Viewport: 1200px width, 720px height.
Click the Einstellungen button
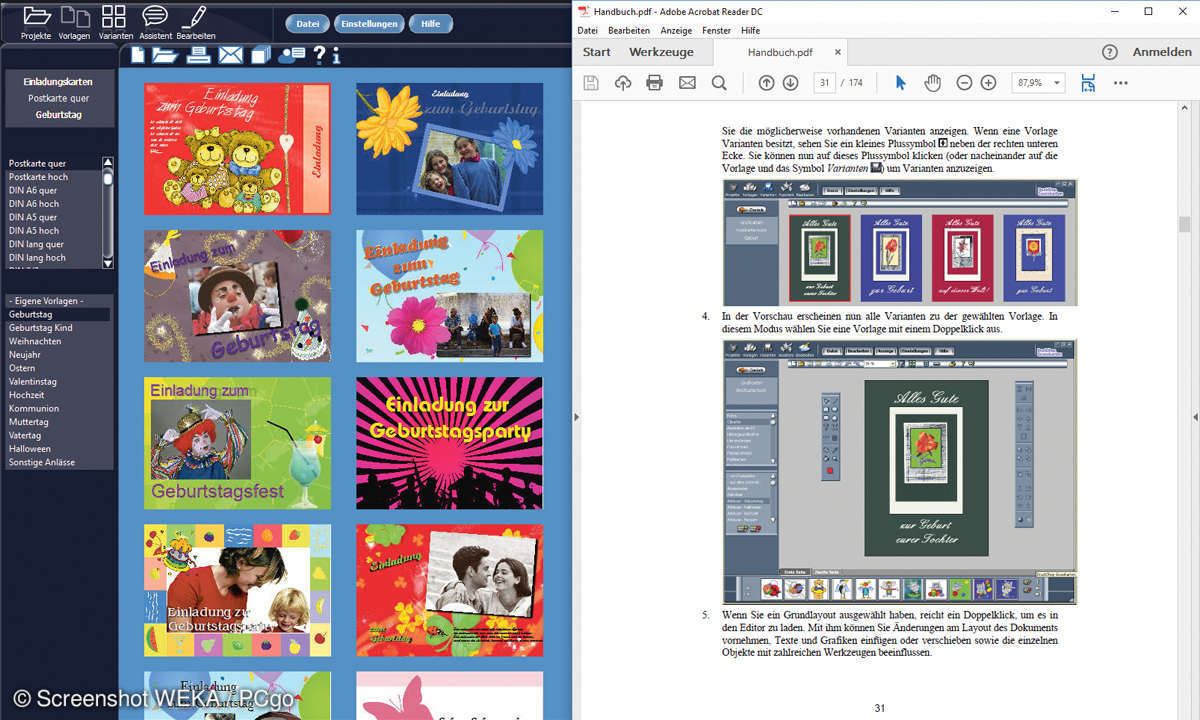coord(370,23)
